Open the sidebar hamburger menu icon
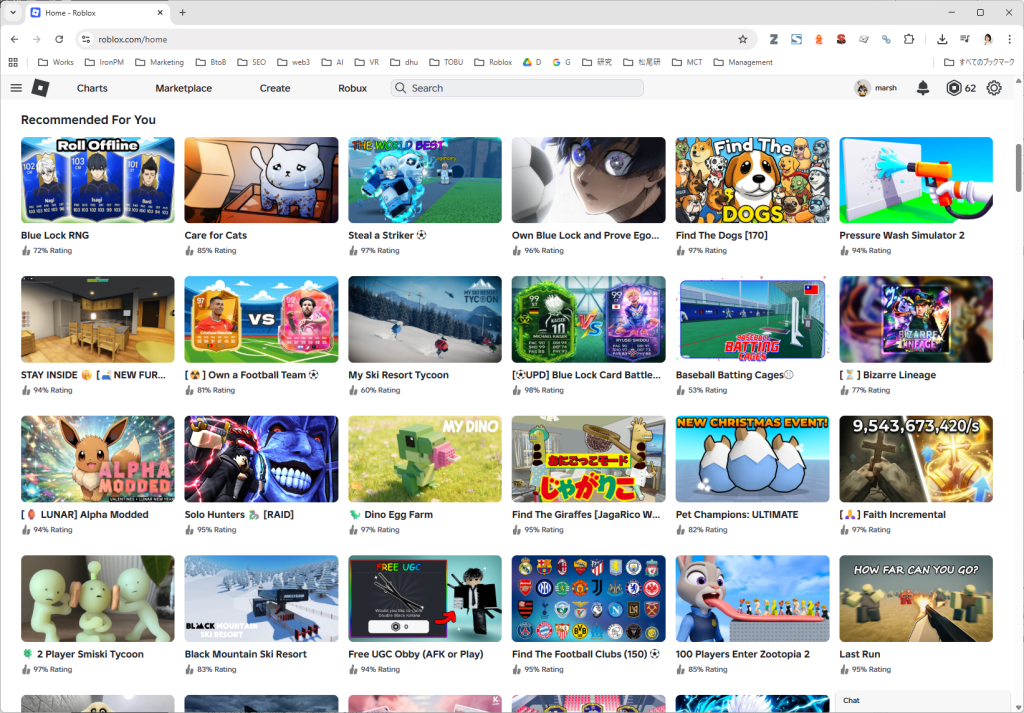The width and height of the screenshot is (1024, 713). (16, 88)
